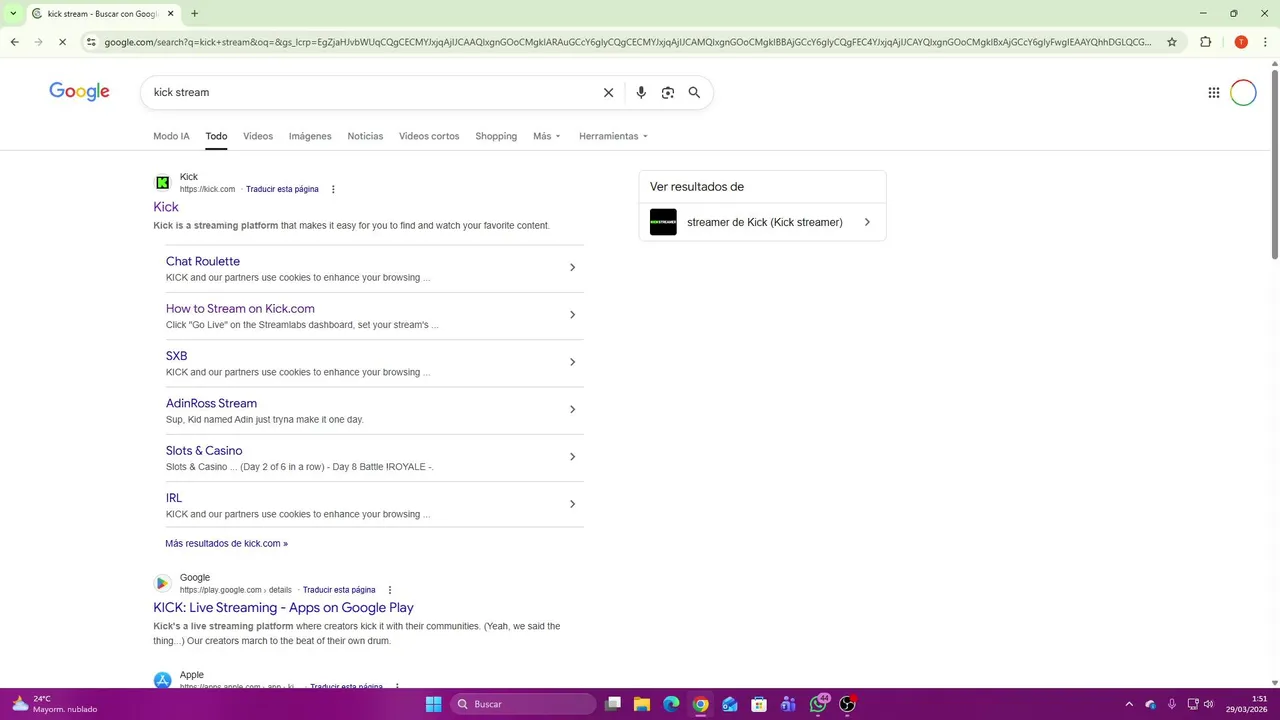Expand the SXB sitelink chevron
1280x720 pixels.
click(x=572, y=362)
